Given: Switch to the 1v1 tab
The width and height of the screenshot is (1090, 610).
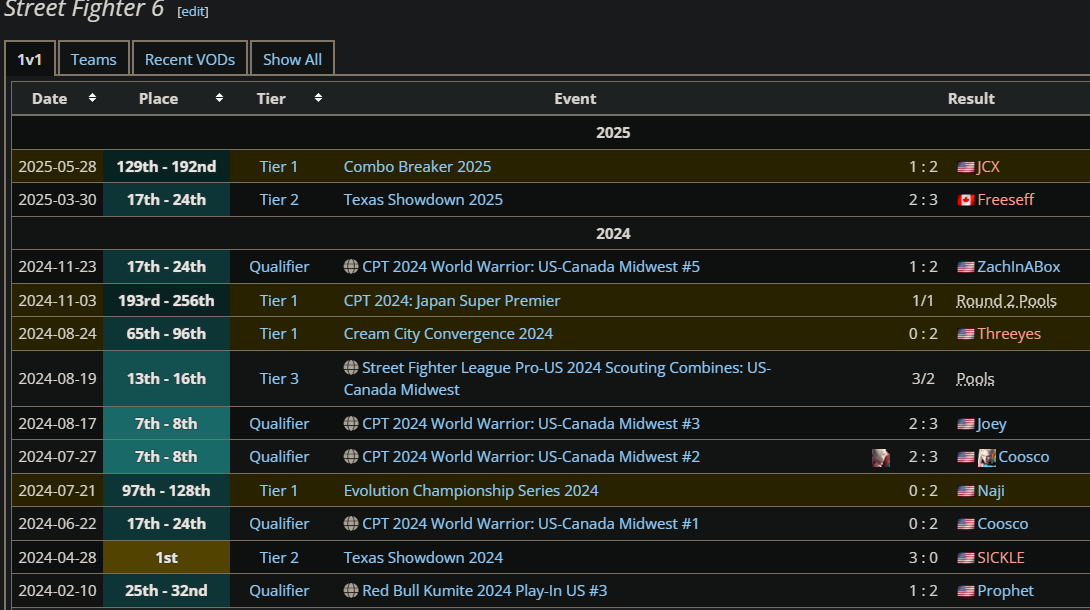Looking at the screenshot, I should click(x=30, y=60).
